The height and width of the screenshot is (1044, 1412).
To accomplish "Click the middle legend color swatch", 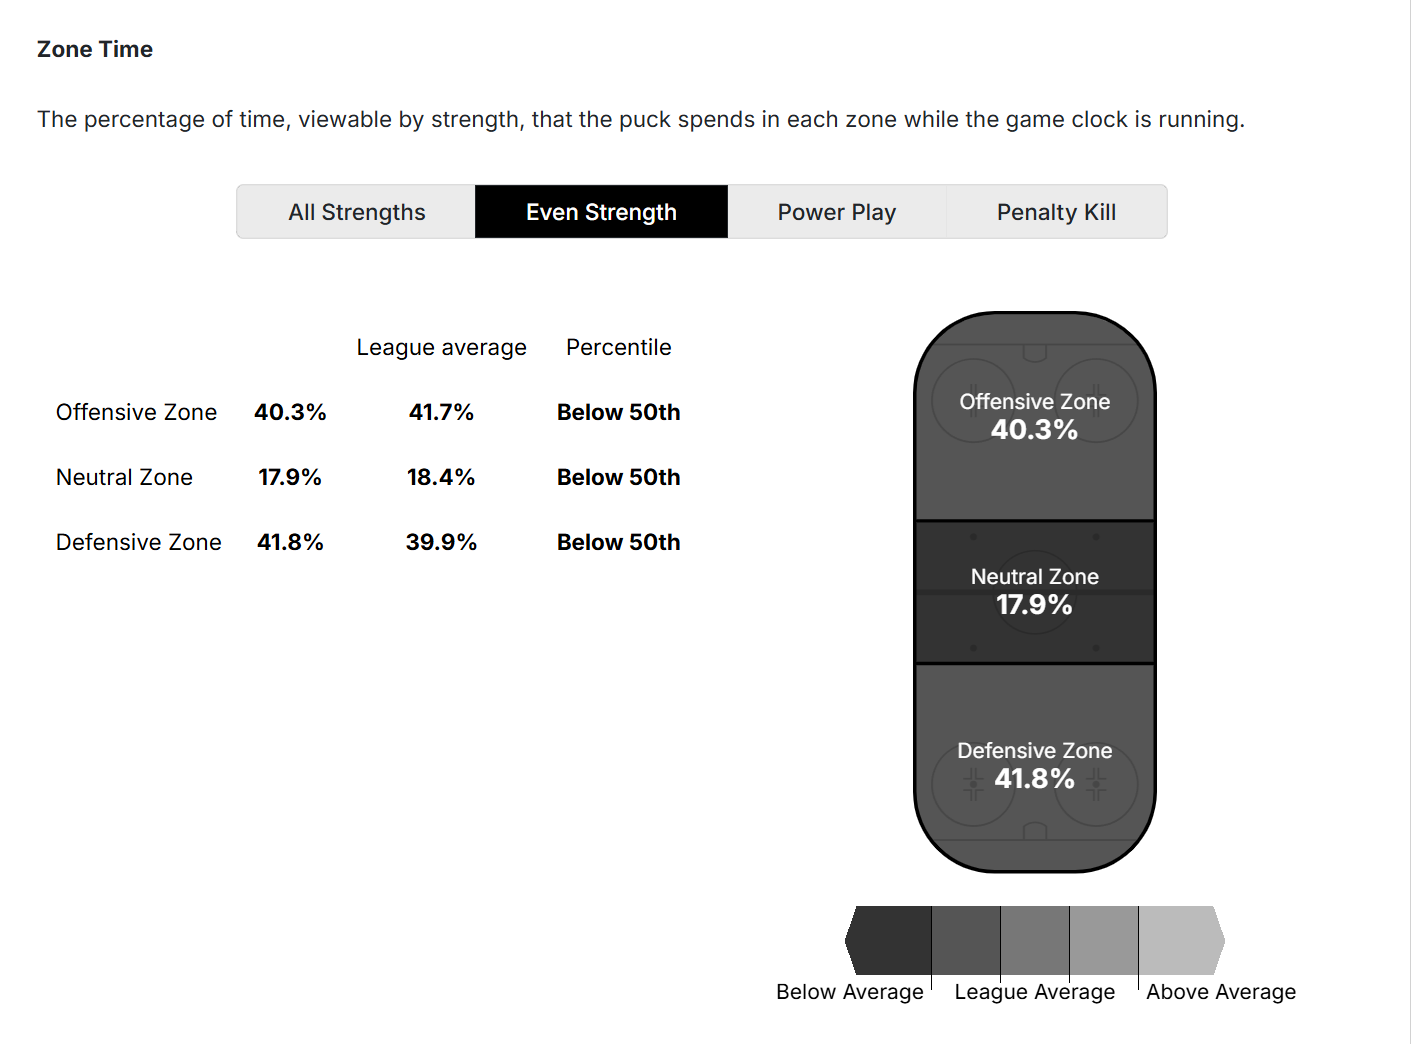I will 1035,940.
